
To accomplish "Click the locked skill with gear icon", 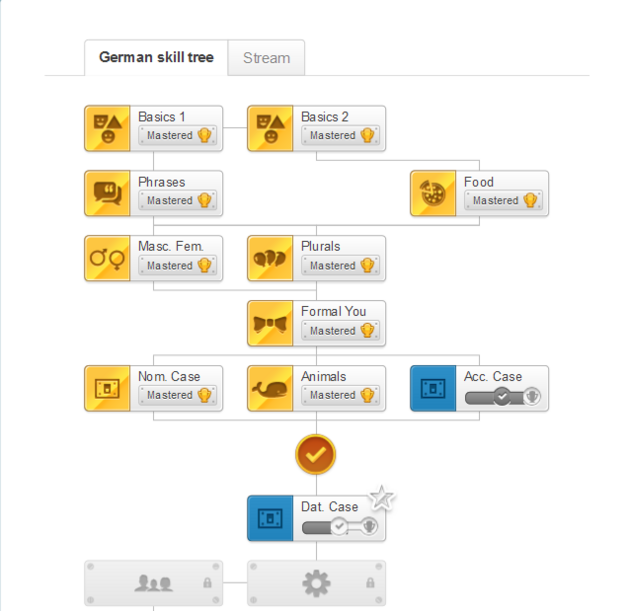I will [316, 582].
